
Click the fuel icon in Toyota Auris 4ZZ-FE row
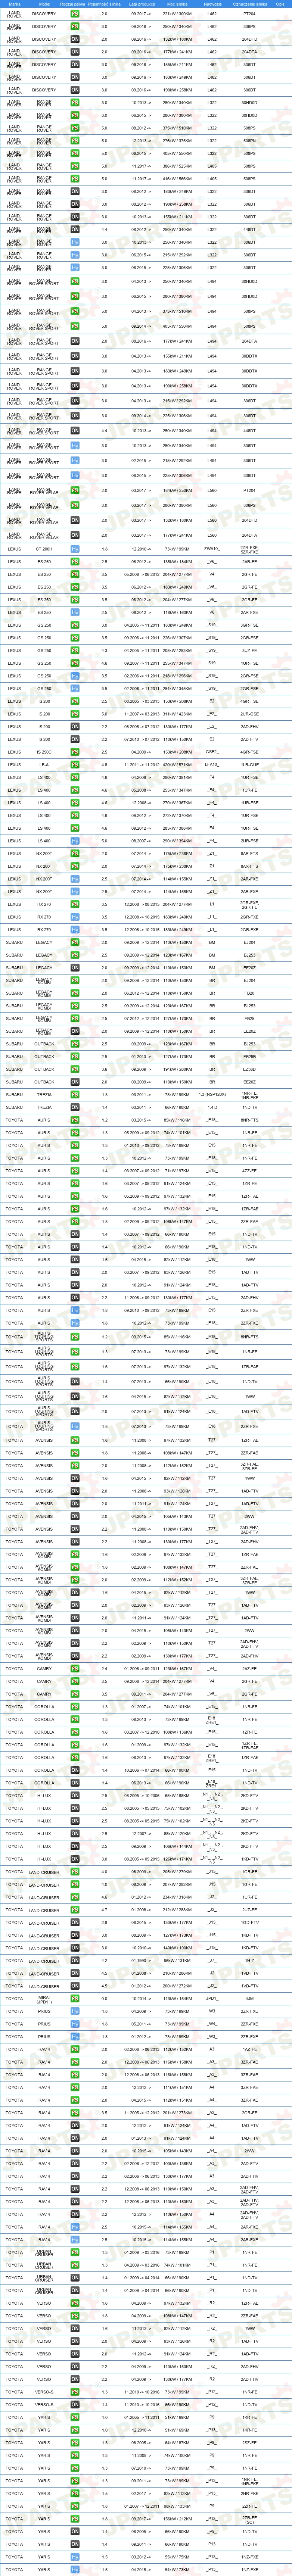tap(75, 1172)
